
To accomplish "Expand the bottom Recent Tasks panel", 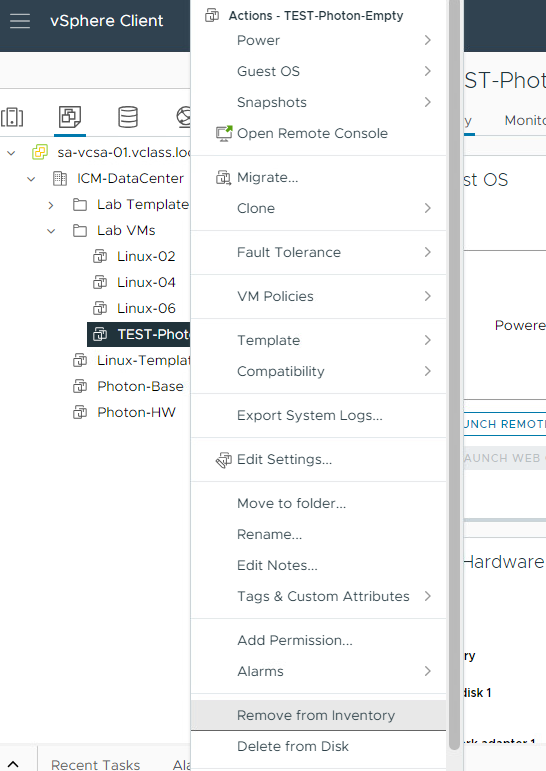I will (x=13, y=764).
